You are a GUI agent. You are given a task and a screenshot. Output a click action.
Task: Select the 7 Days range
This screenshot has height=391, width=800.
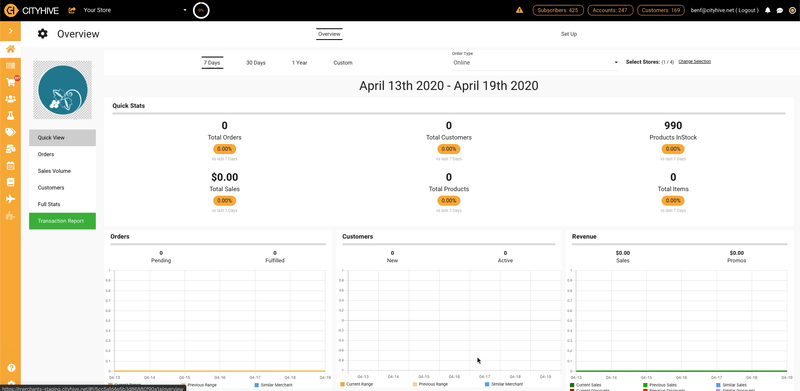(212, 63)
